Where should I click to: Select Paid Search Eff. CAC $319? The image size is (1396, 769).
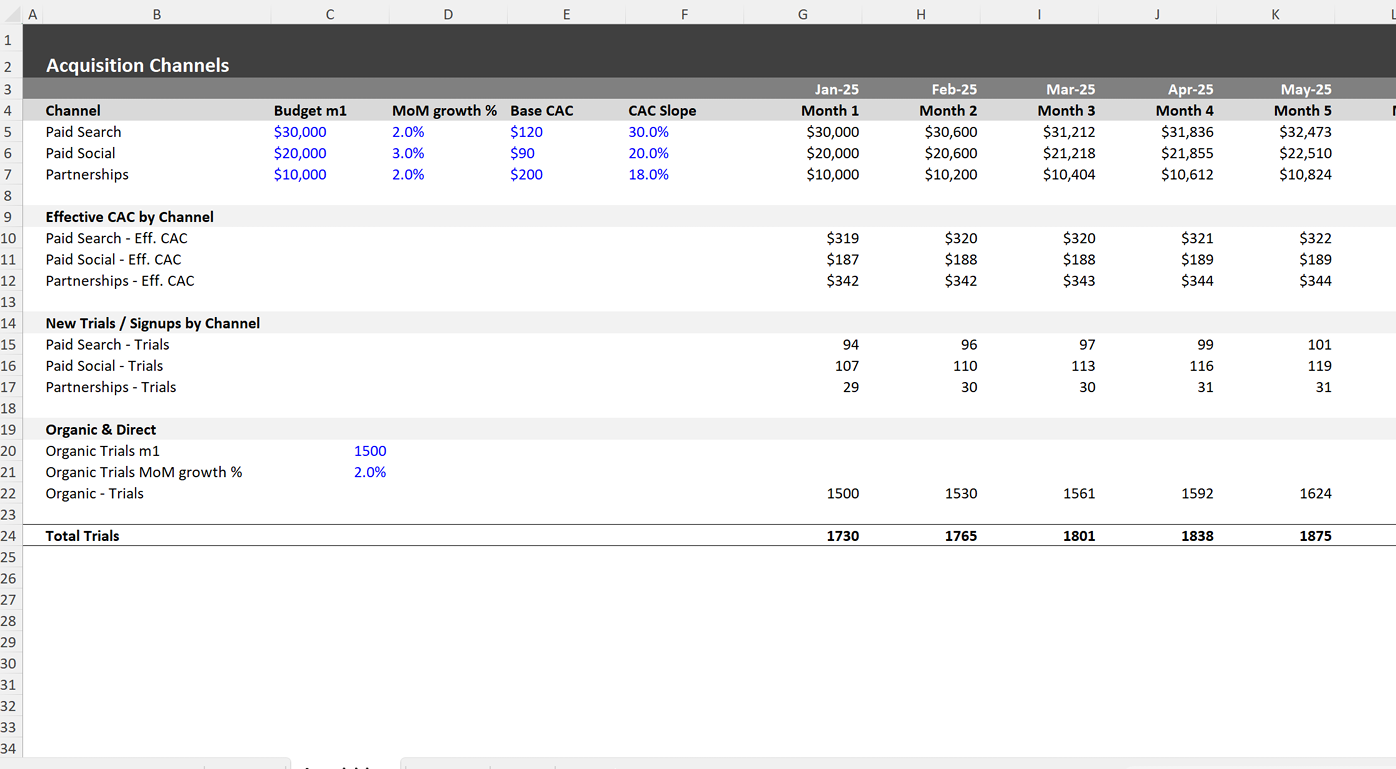pyautogui.click(x=843, y=238)
